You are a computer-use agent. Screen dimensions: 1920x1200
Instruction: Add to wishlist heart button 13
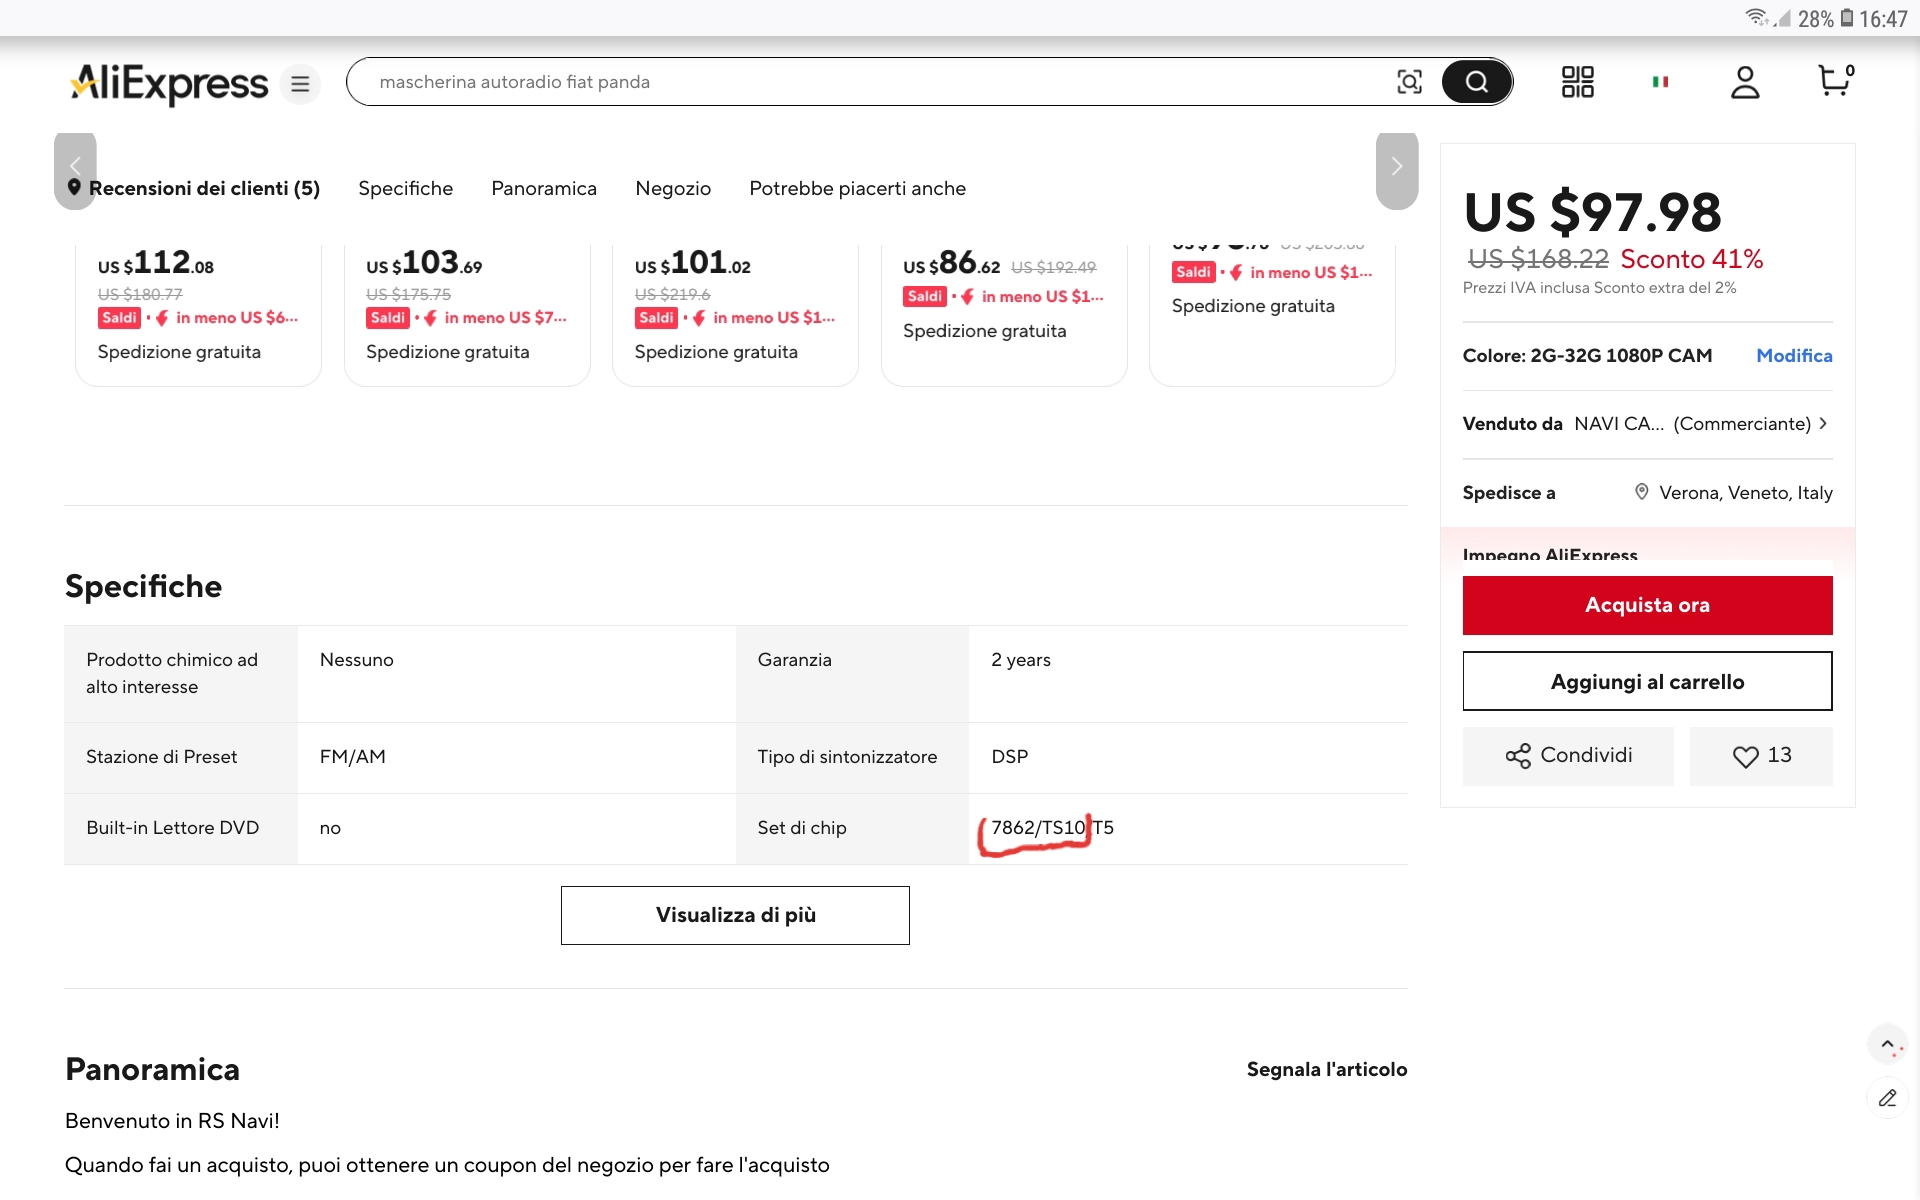pyautogui.click(x=1761, y=756)
